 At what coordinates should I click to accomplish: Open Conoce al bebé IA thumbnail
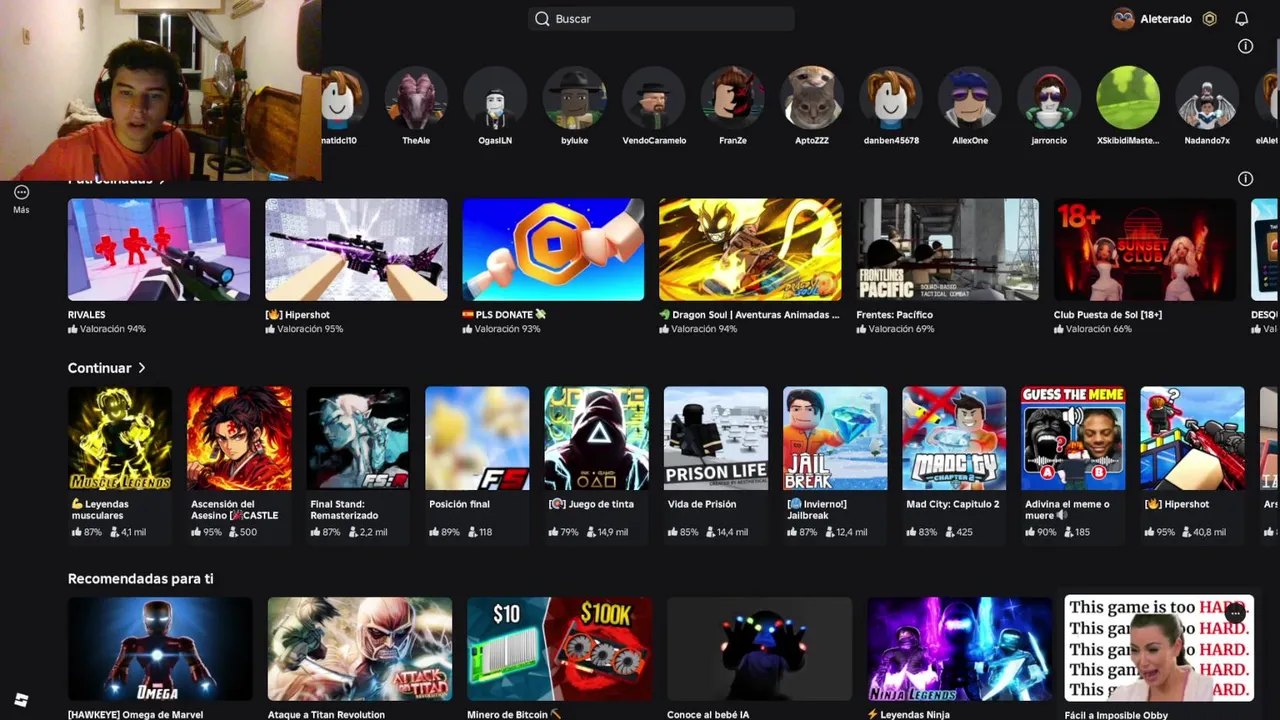tap(759, 649)
